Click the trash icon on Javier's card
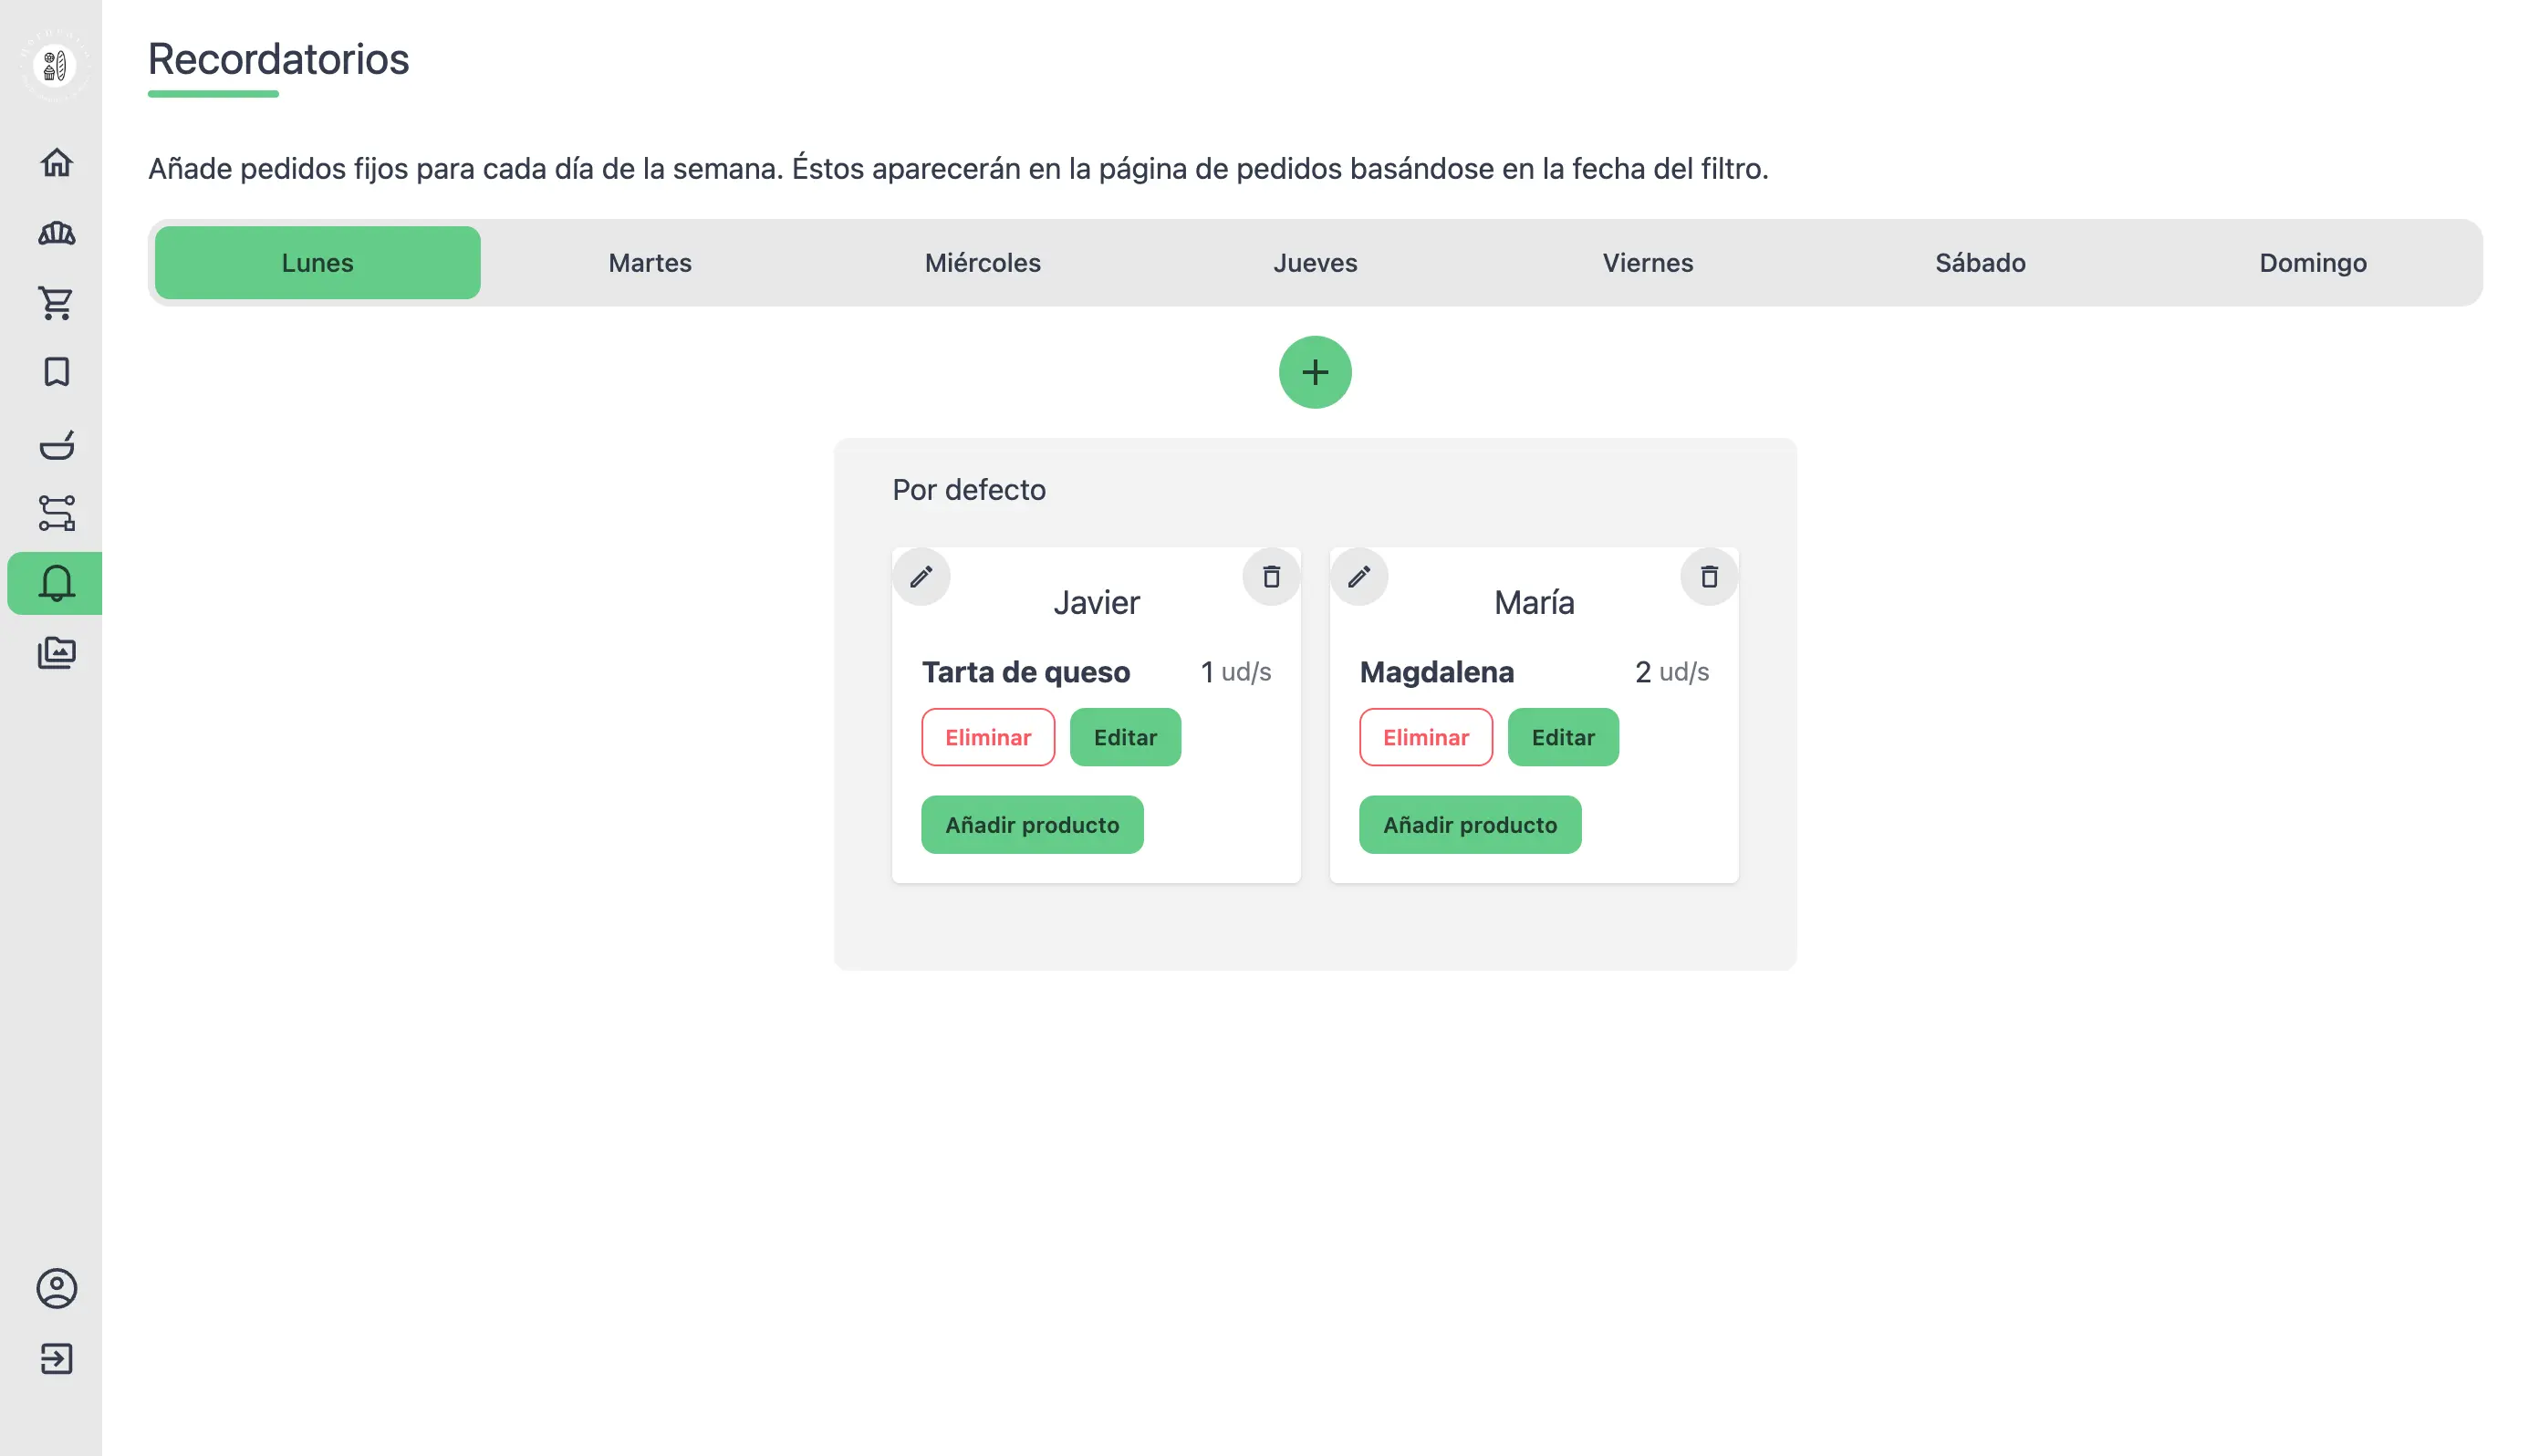The image size is (2529, 1456). pyautogui.click(x=1270, y=576)
